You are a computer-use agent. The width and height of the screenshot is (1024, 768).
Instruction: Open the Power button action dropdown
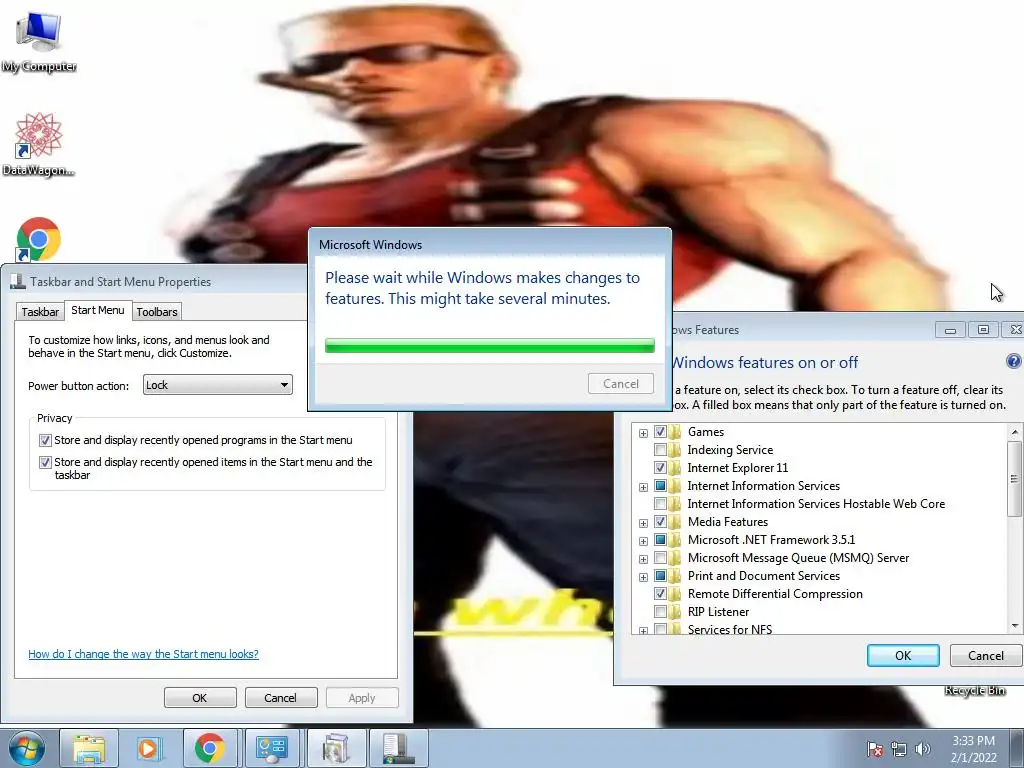tap(217, 385)
